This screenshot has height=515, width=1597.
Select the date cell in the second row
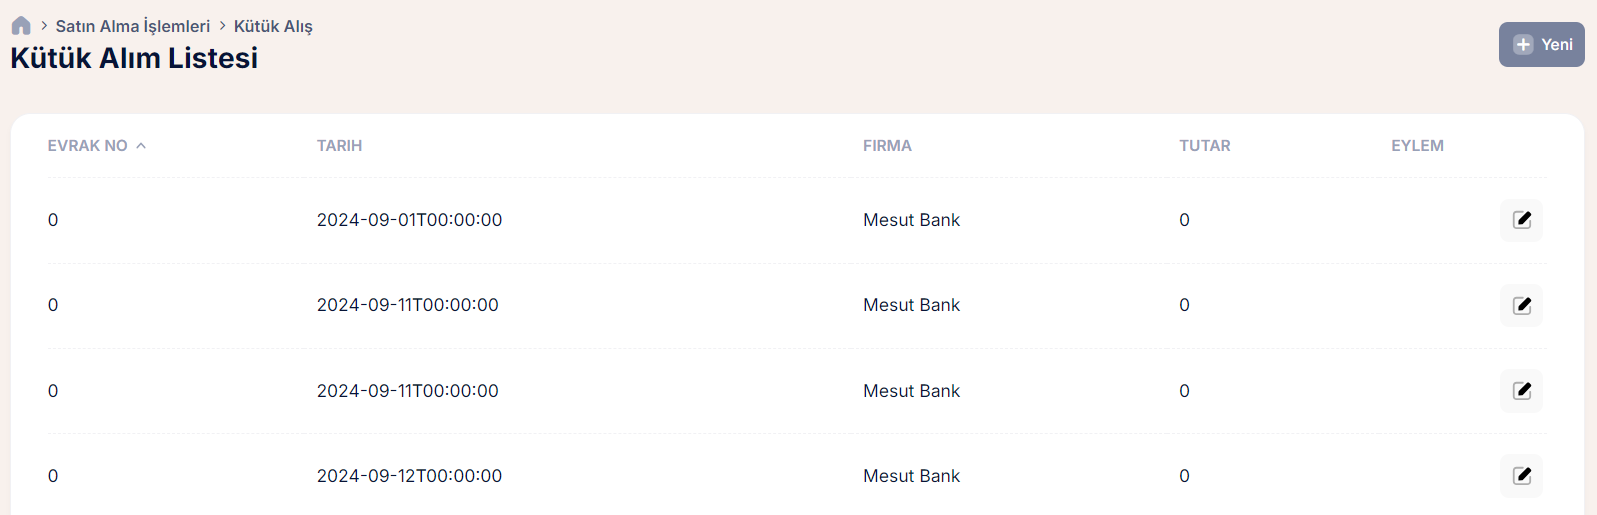(x=407, y=305)
